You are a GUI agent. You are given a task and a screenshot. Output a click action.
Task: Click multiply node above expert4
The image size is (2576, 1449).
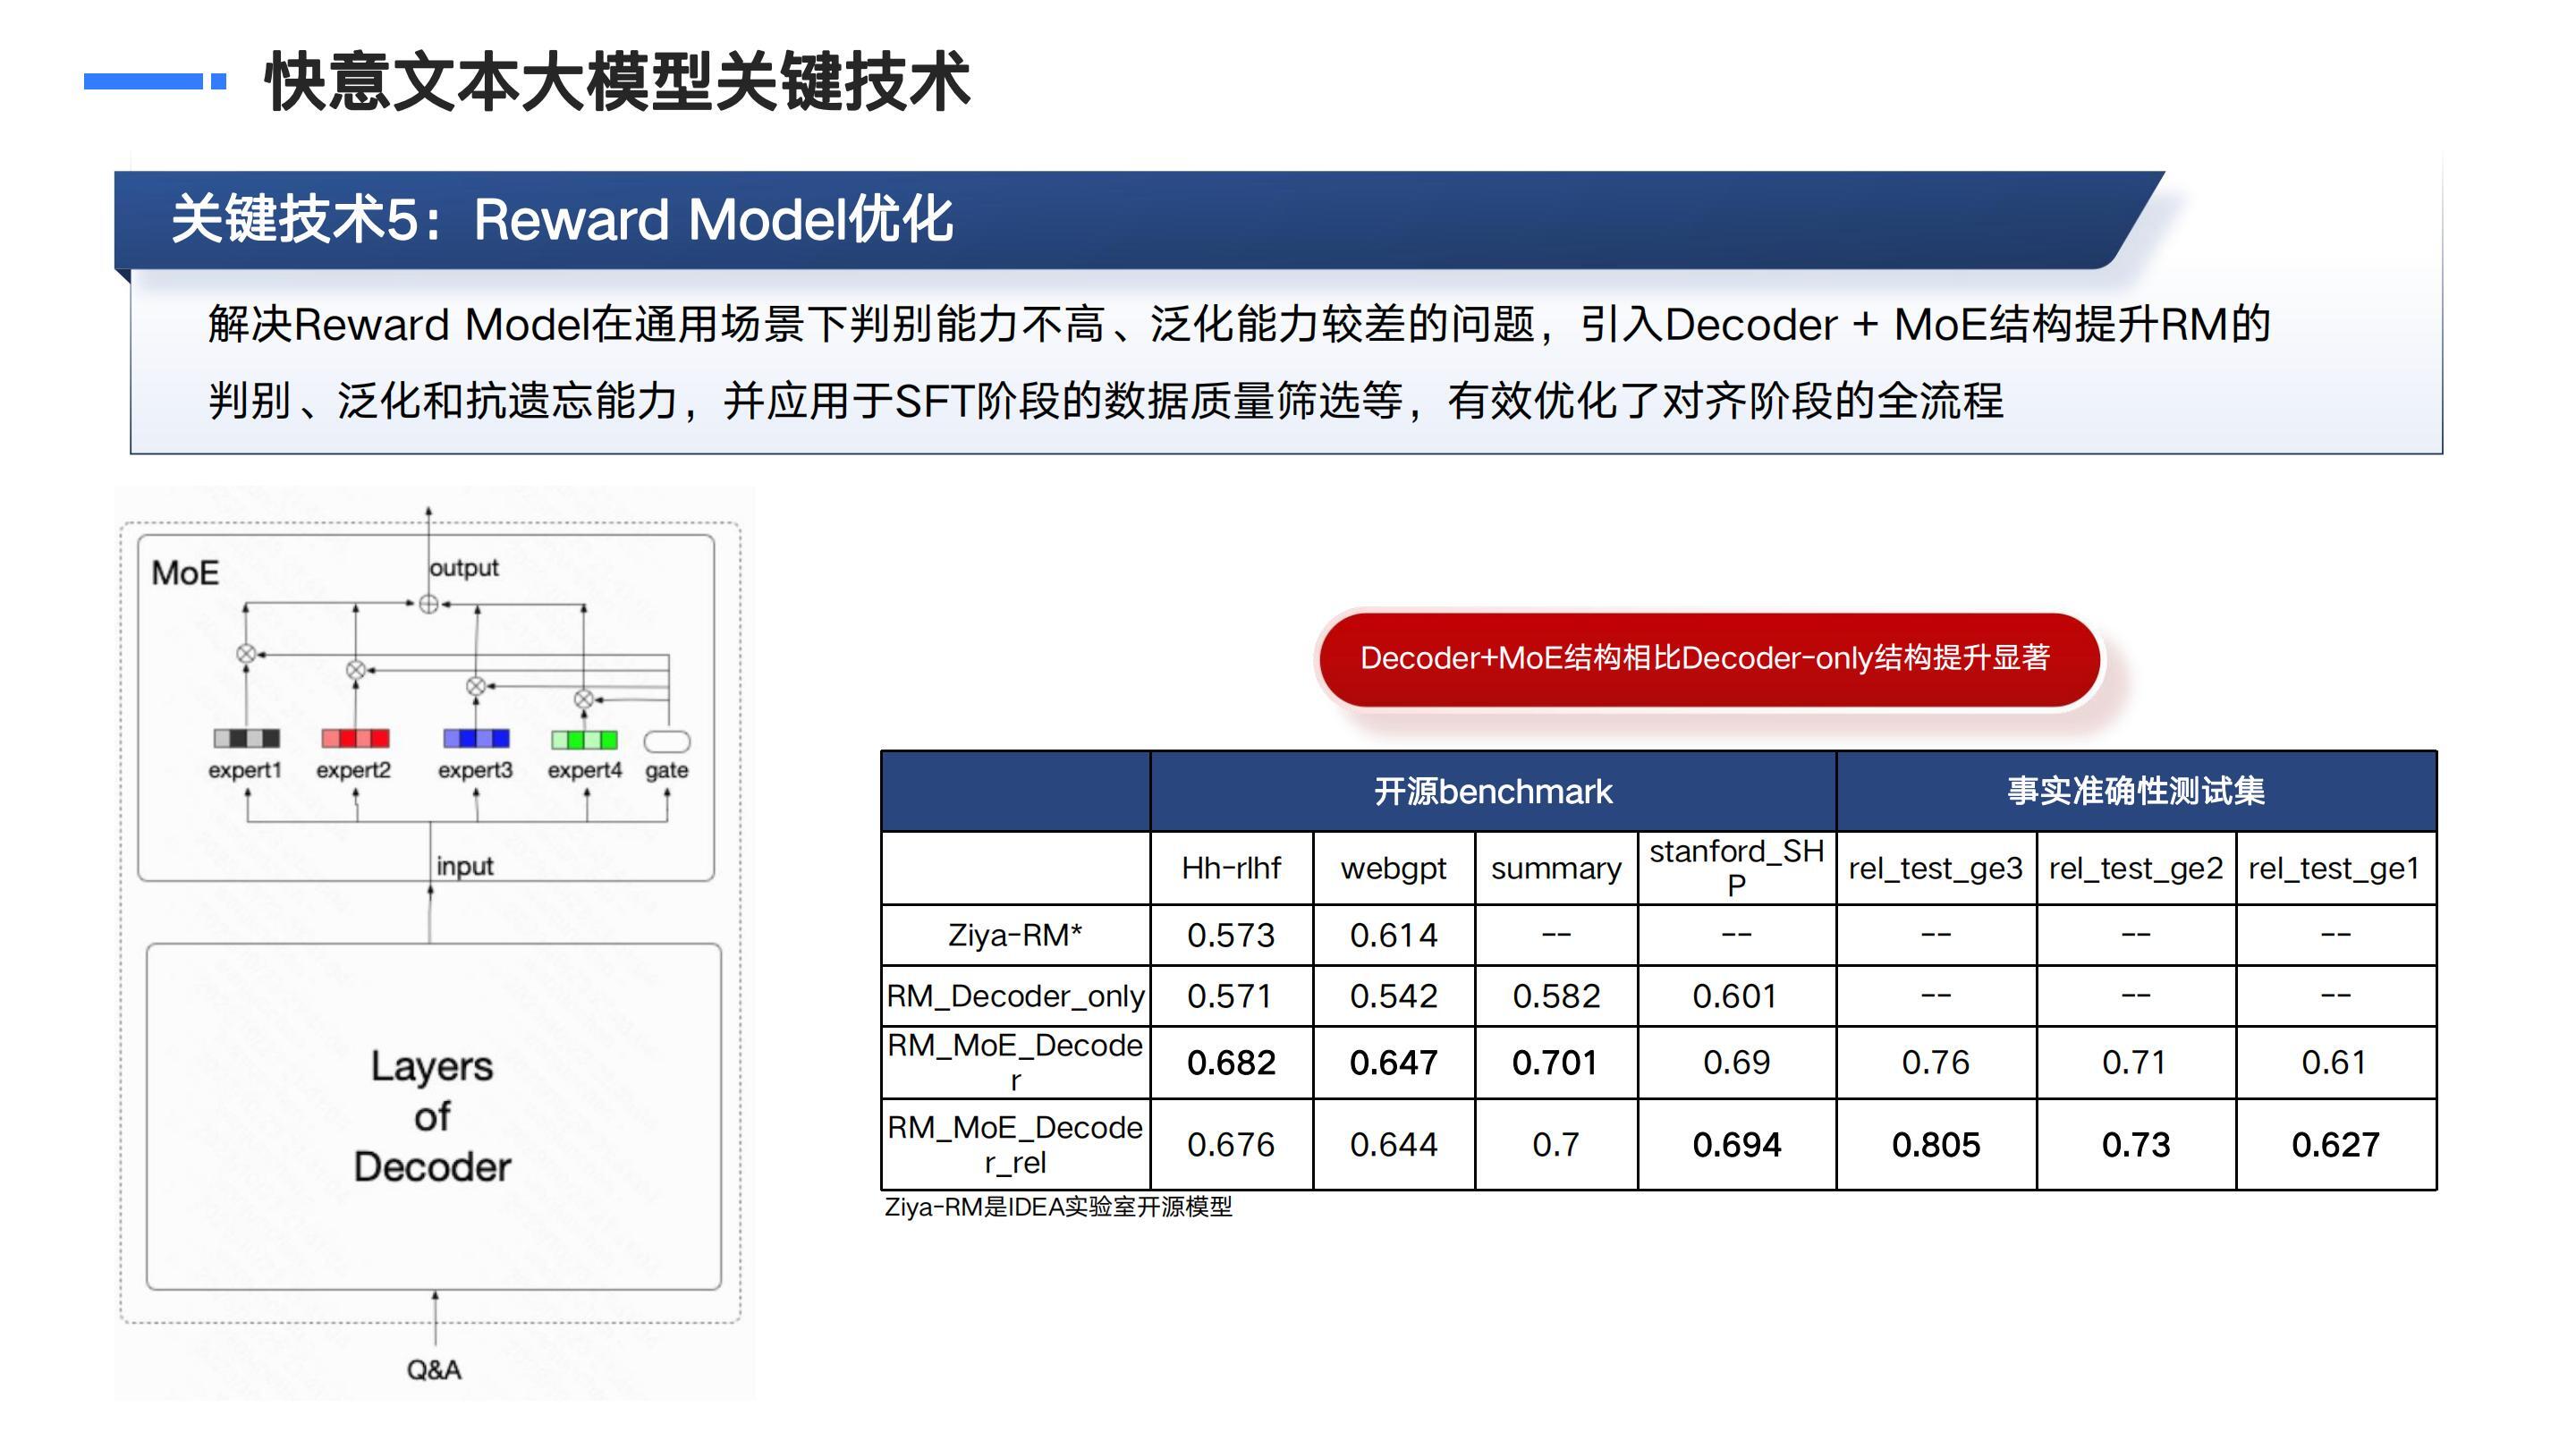pyautogui.click(x=584, y=699)
